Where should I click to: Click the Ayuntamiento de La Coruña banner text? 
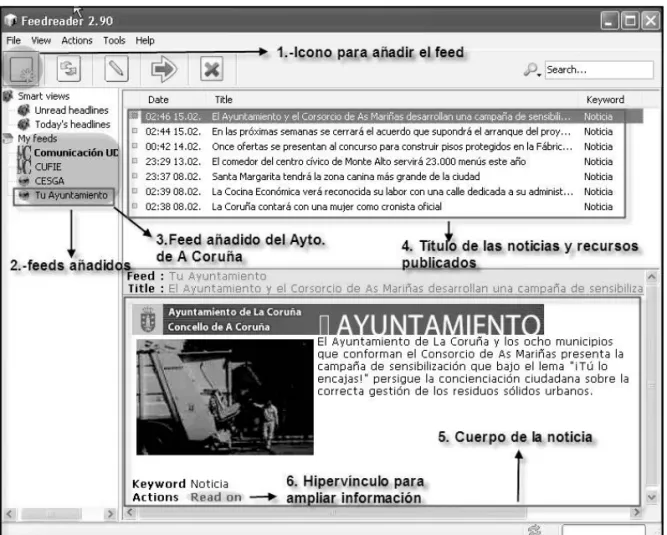pyautogui.click(x=234, y=312)
